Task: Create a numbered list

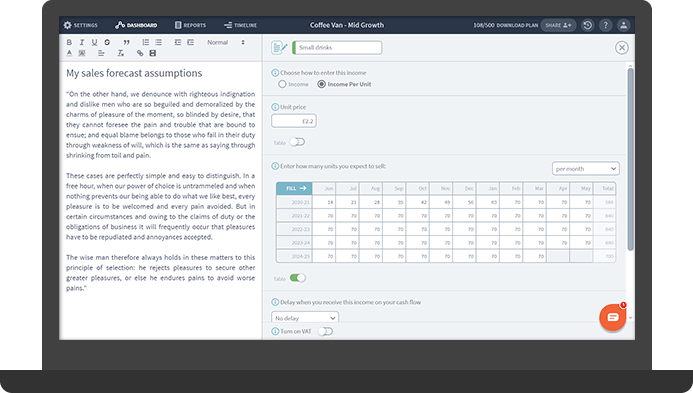Action: point(145,42)
